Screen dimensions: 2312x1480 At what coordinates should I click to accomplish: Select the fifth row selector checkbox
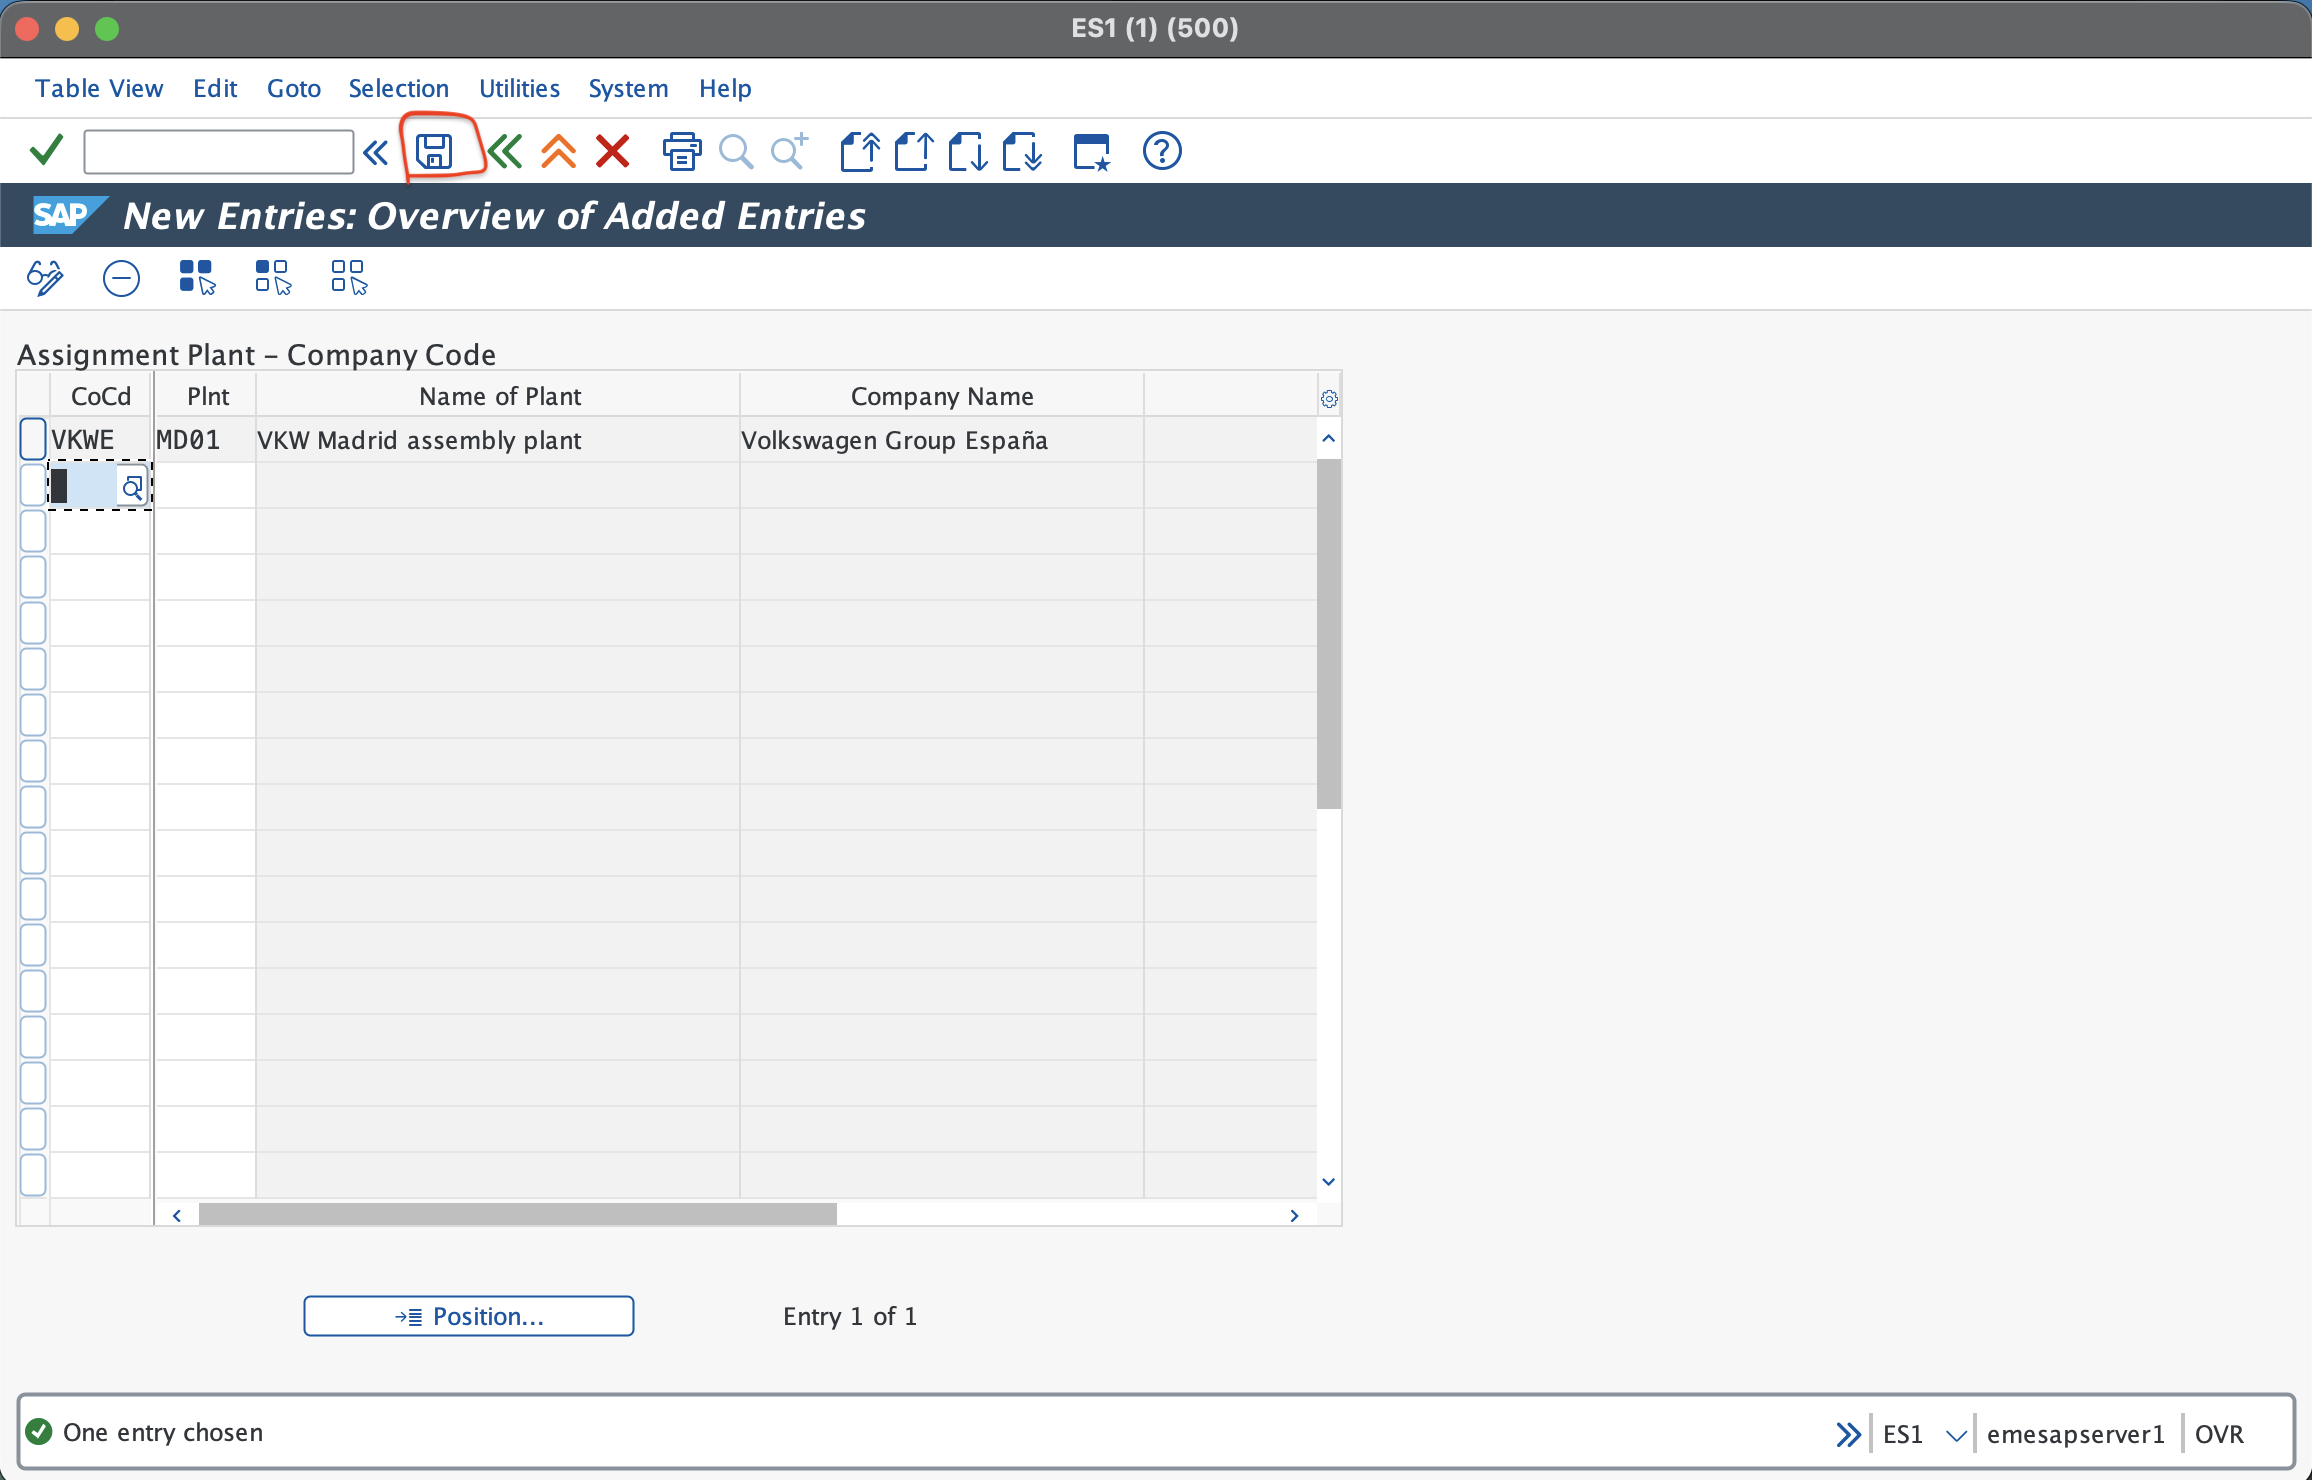[x=33, y=624]
